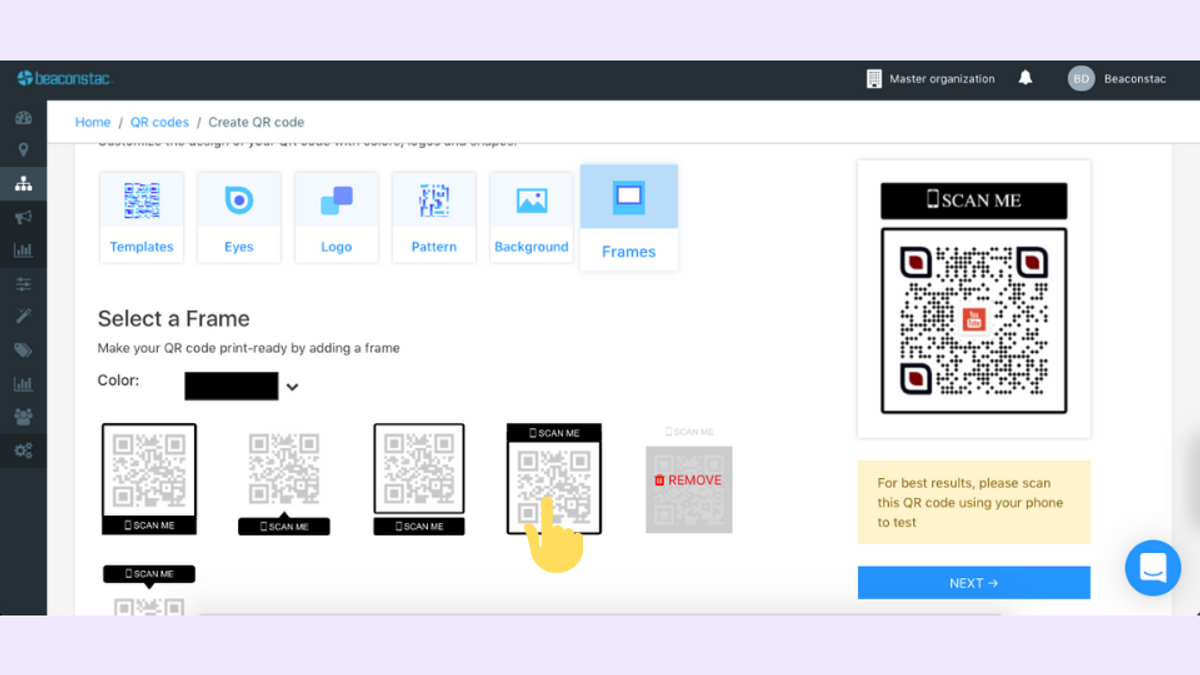Viewport: 1200px width, 675px height.
Task: Open the gears settings sidebar icon
Action: (23, 450)
